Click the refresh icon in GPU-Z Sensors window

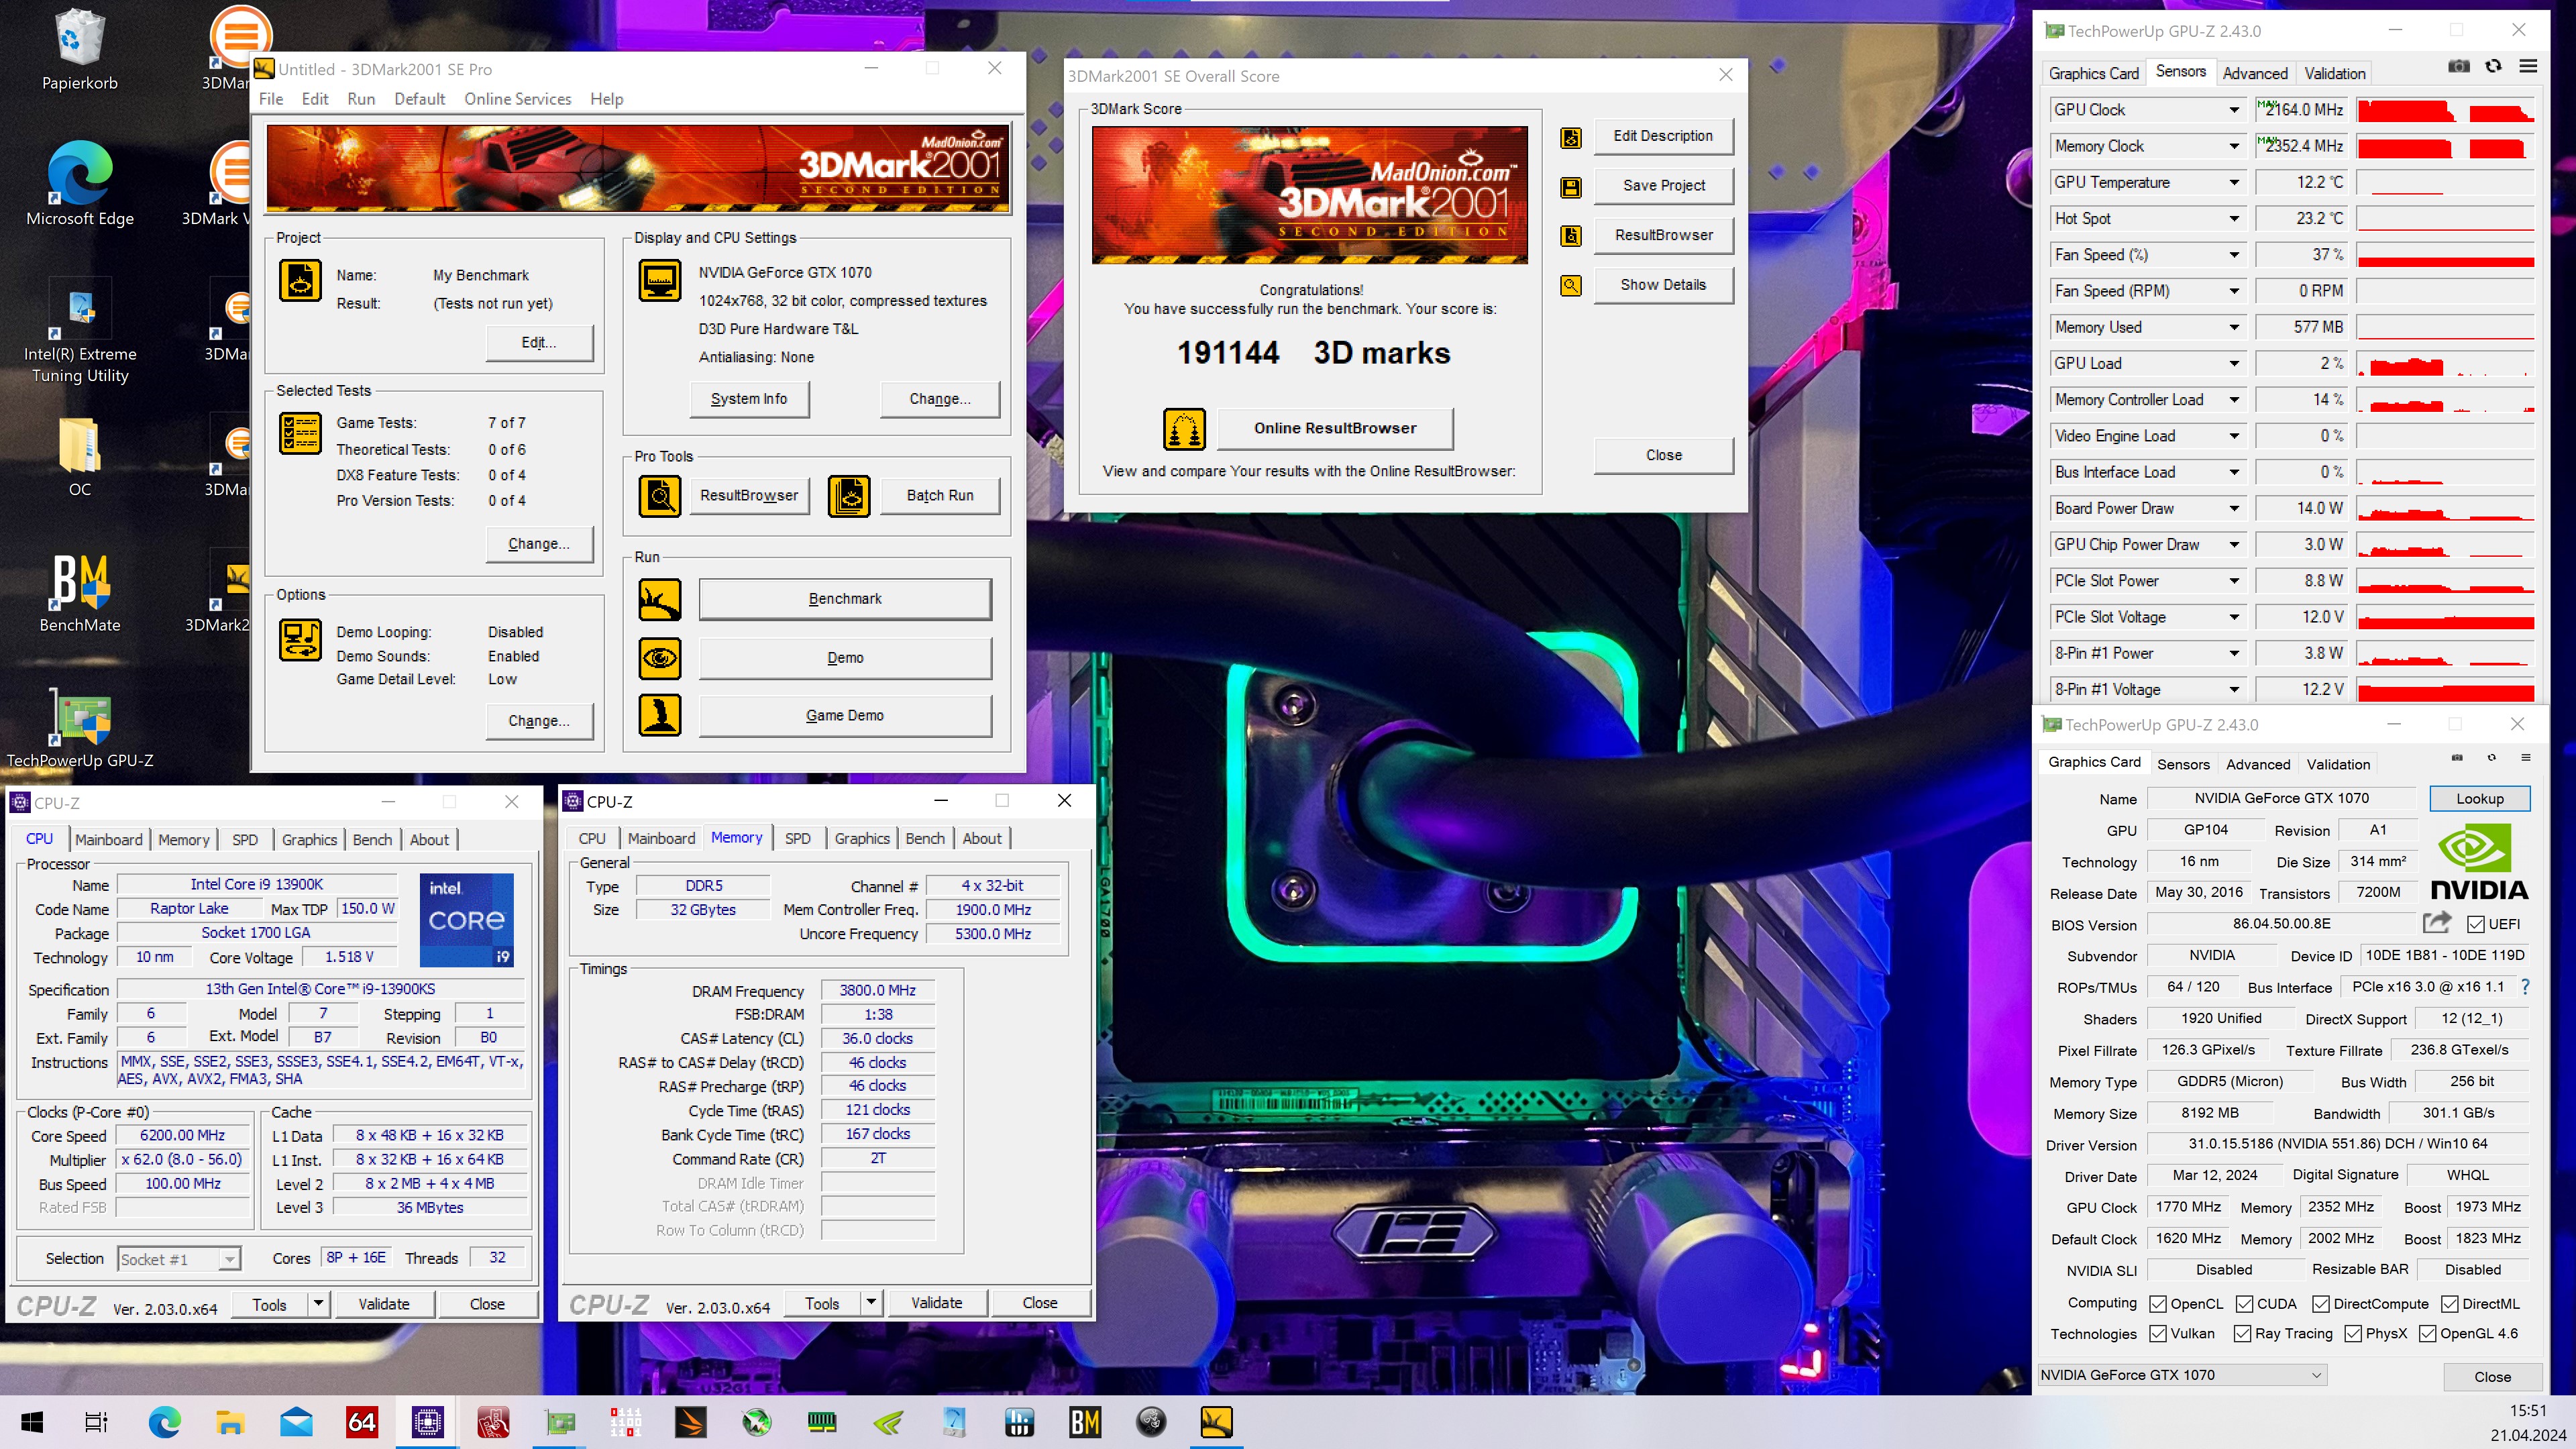[2493, 66]
